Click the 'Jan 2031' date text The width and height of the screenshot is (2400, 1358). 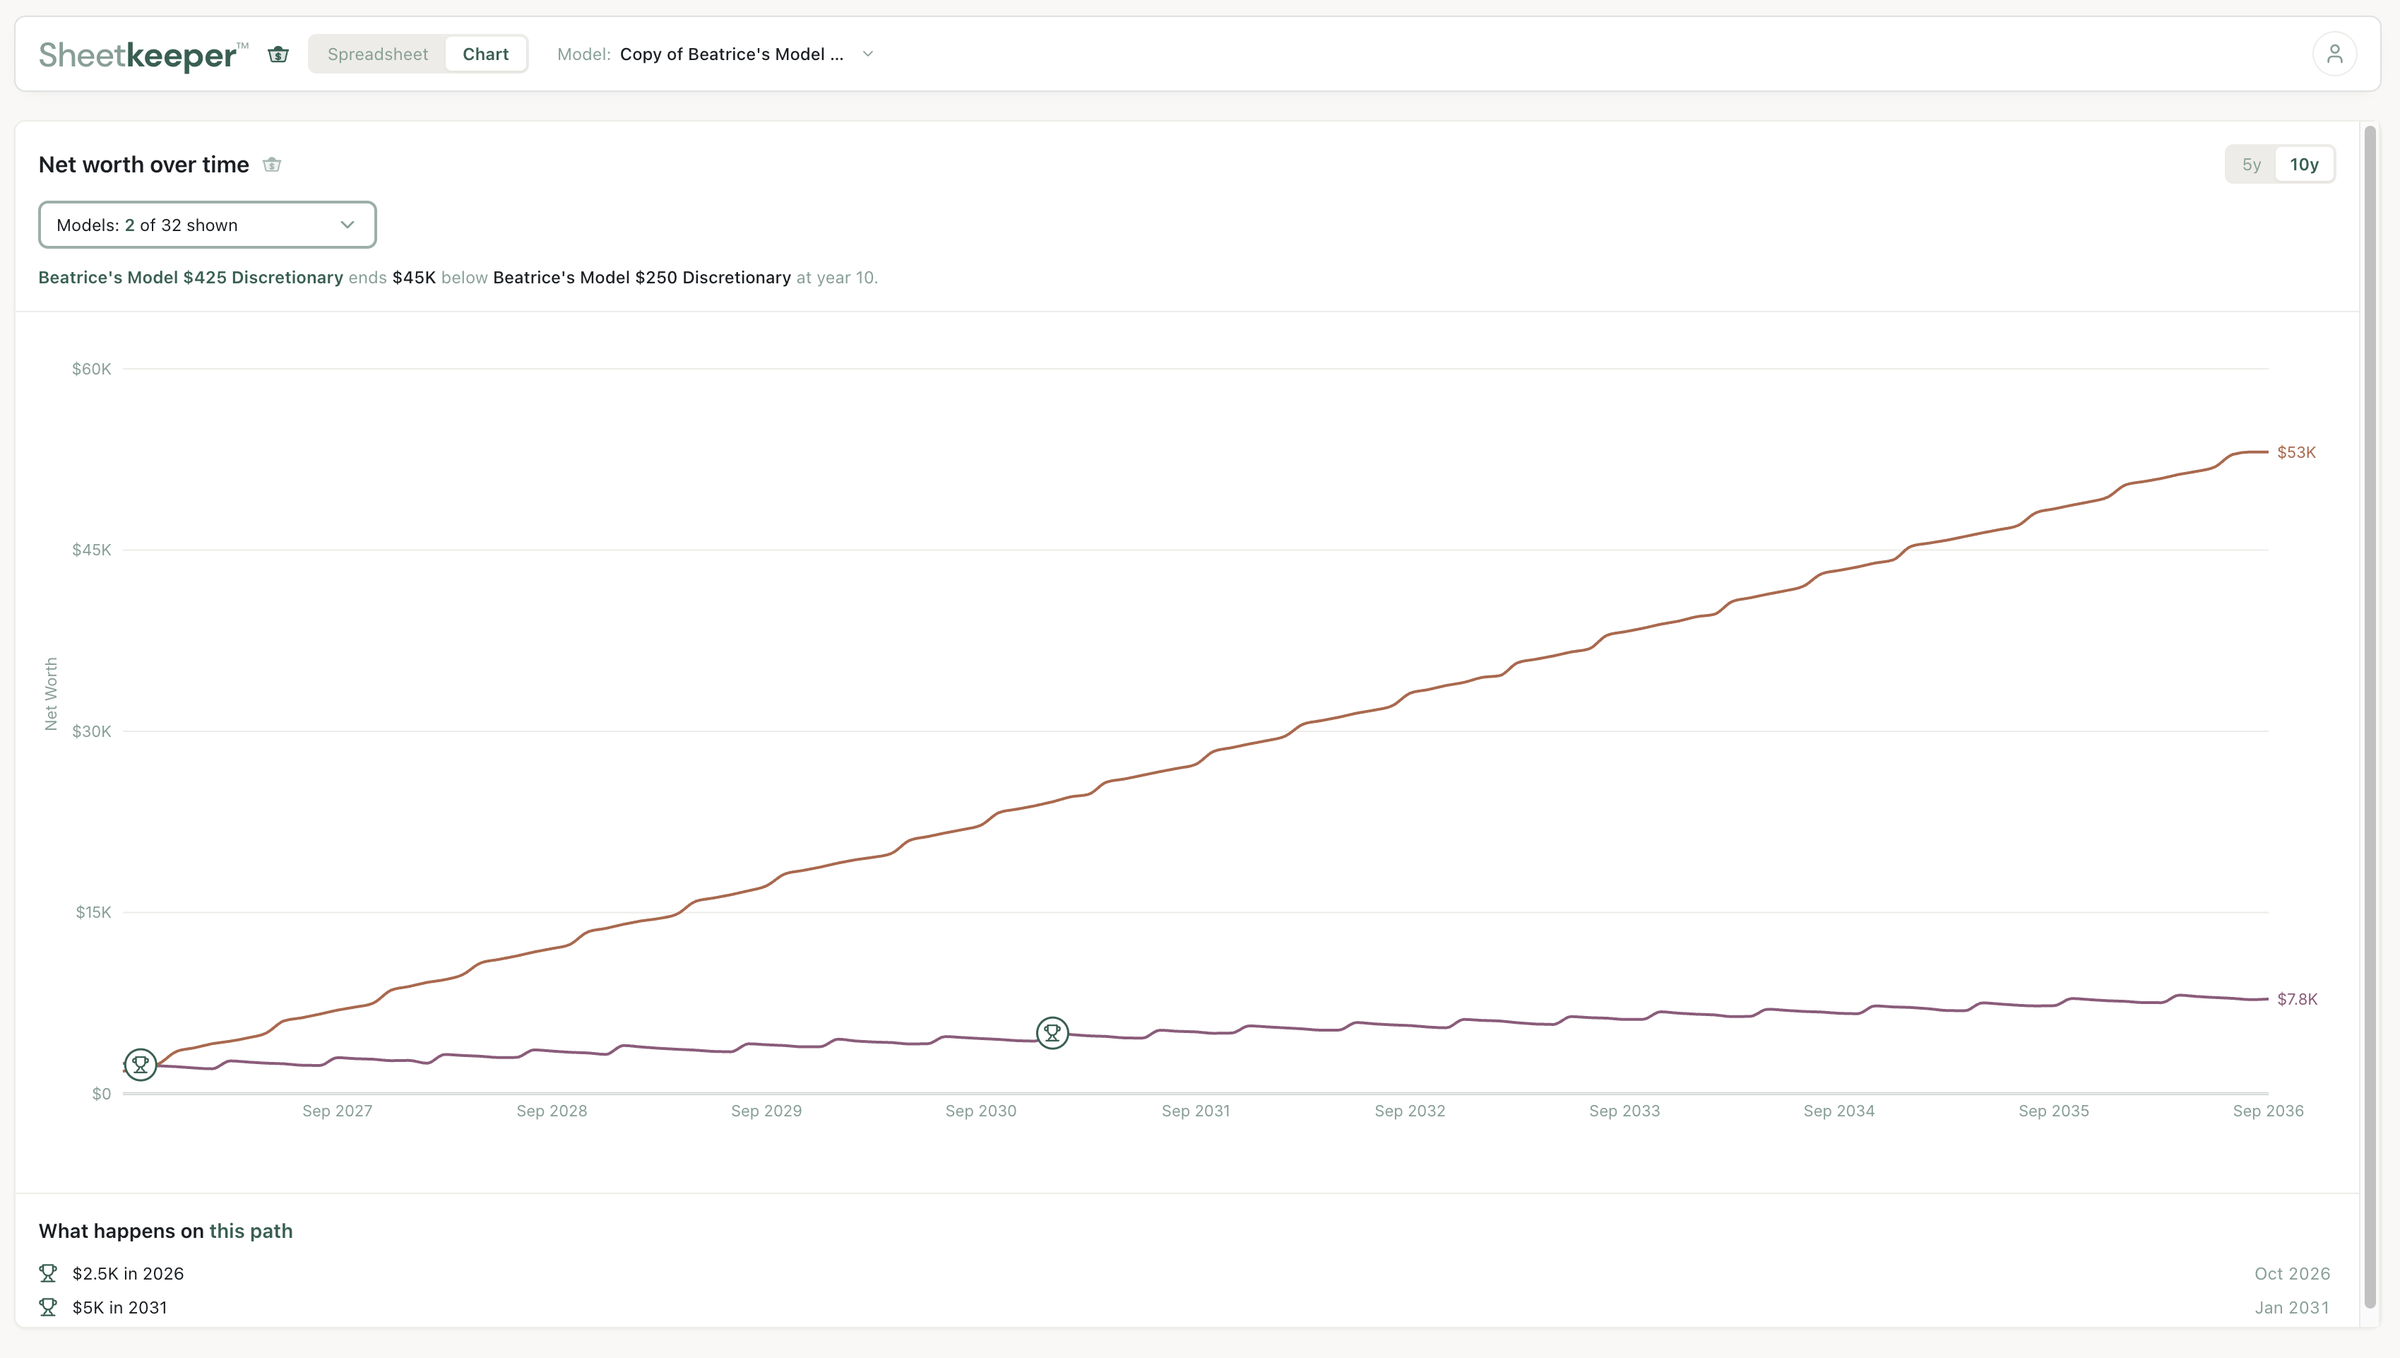pos(2291,1307)
